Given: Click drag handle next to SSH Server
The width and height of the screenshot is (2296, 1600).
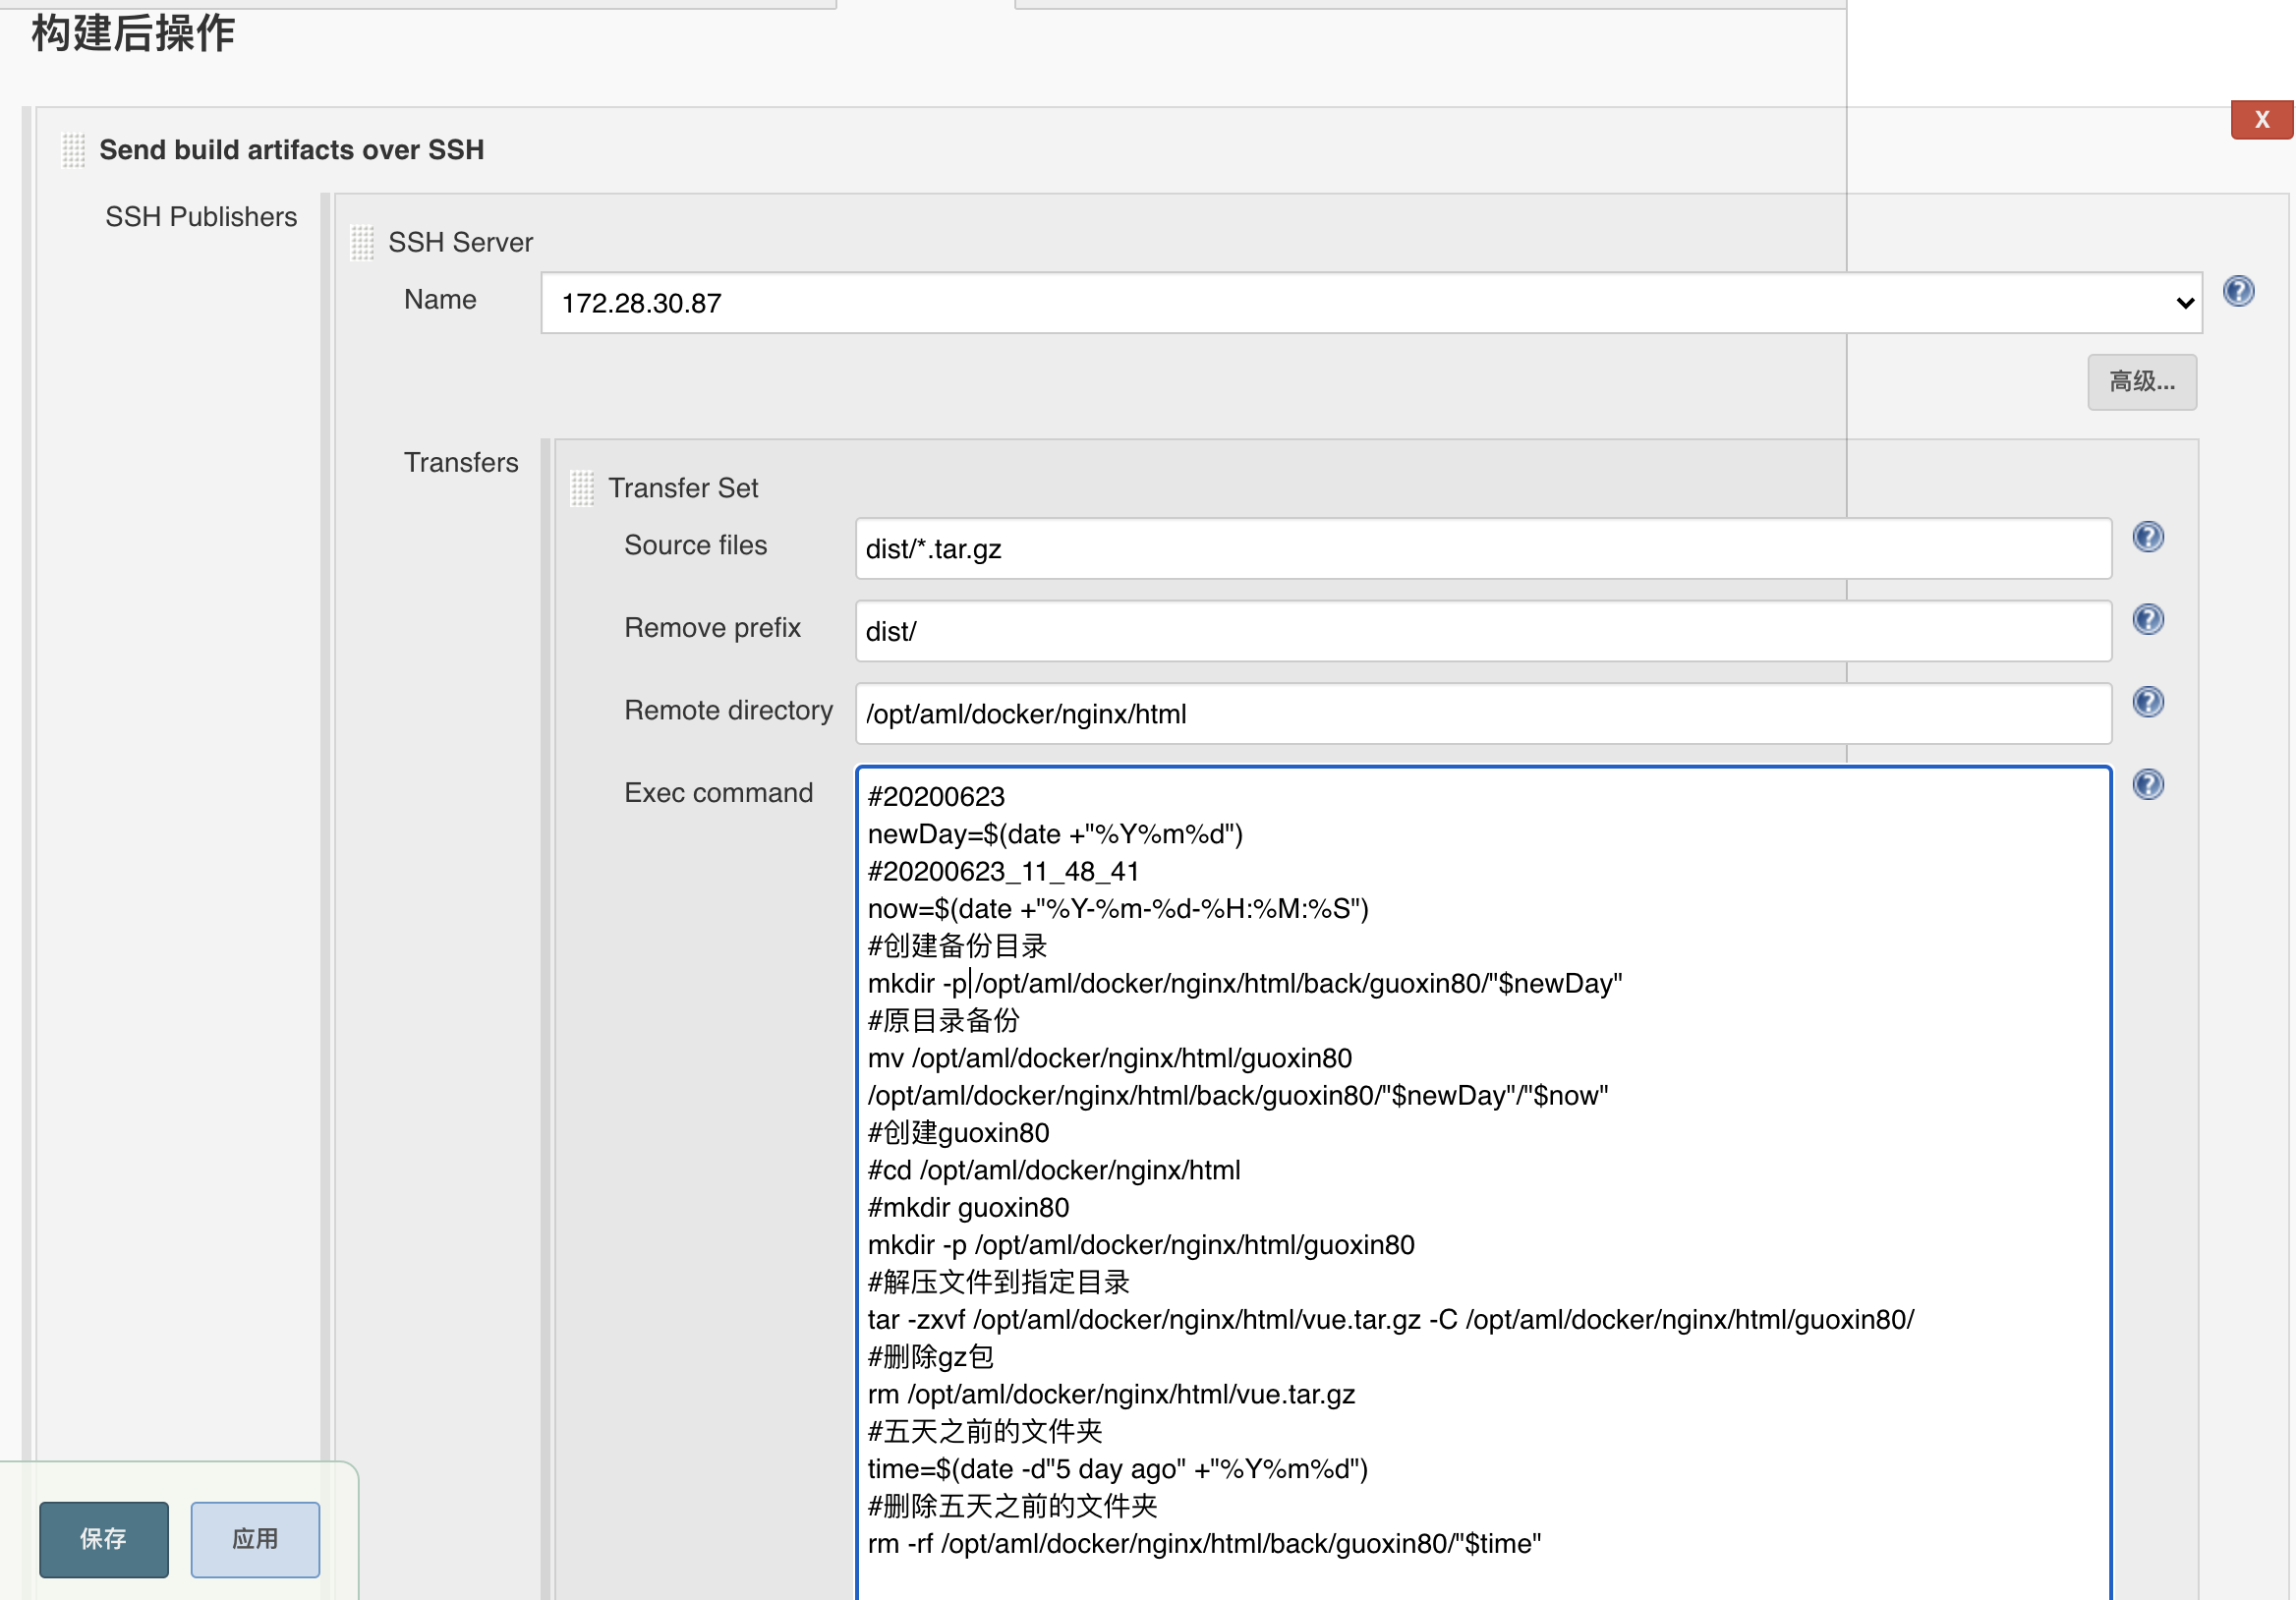Looking at the screenshot, I should (x=362, y=242).
